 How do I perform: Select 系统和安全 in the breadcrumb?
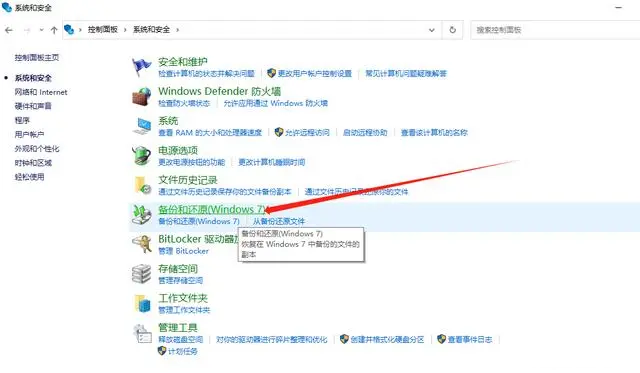[151, 29]
